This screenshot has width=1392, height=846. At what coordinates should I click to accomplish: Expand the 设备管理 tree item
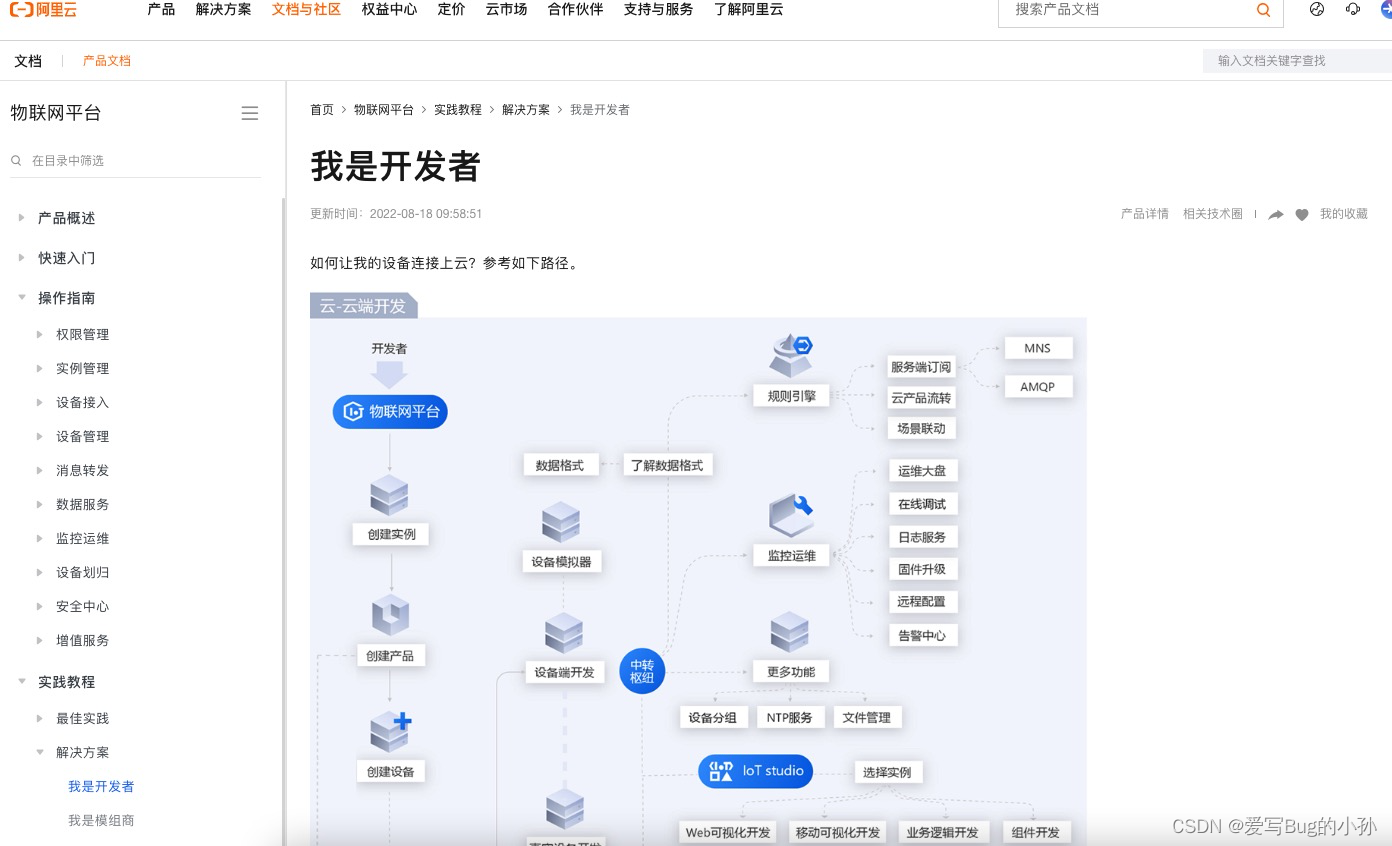pyautogui.click(x=40, y=436)
